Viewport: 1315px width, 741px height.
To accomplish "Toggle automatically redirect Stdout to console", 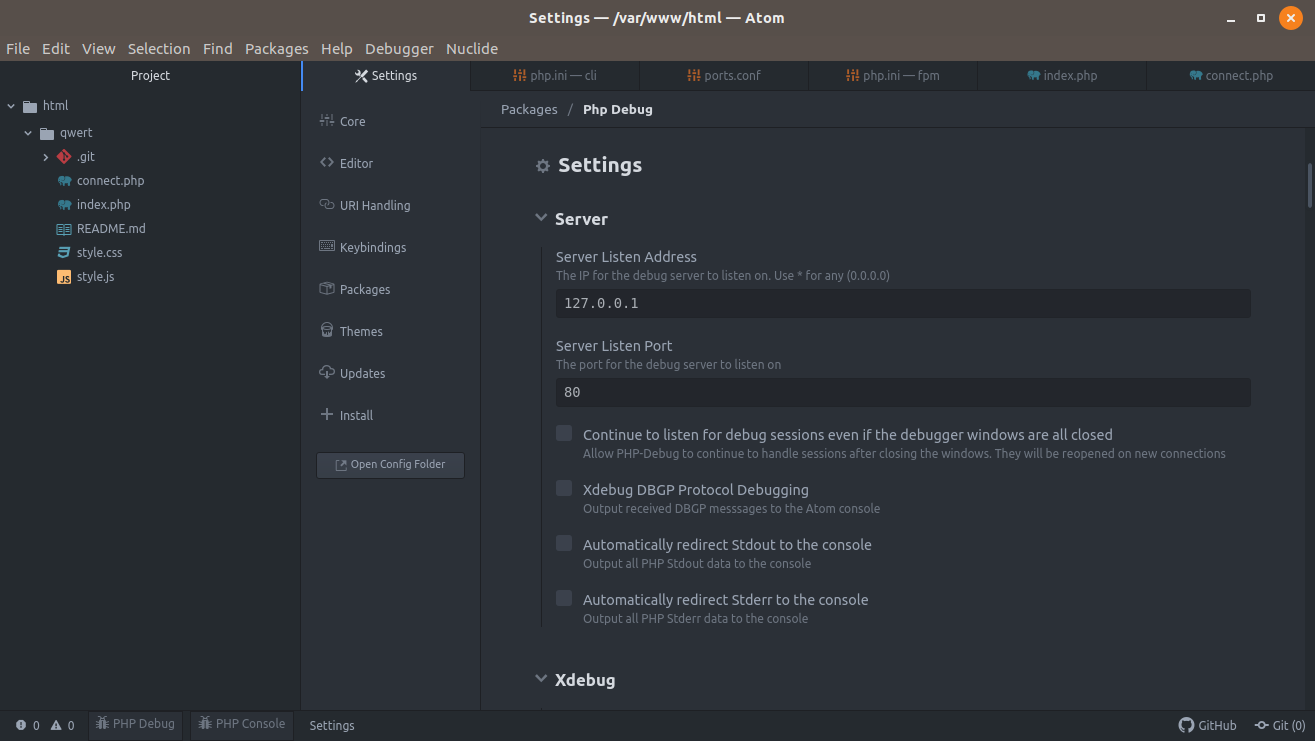I will point(564,544).
